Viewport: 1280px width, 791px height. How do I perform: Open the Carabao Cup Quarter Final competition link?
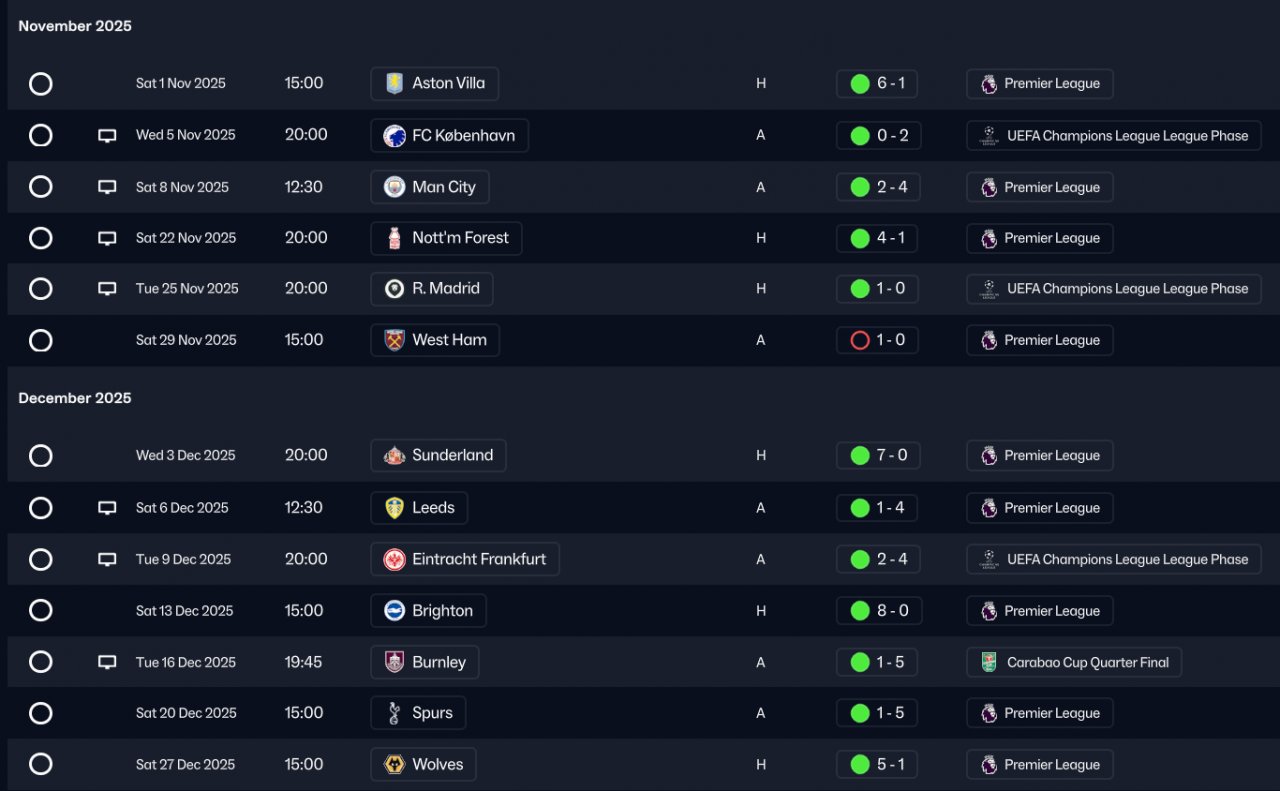1074,662
